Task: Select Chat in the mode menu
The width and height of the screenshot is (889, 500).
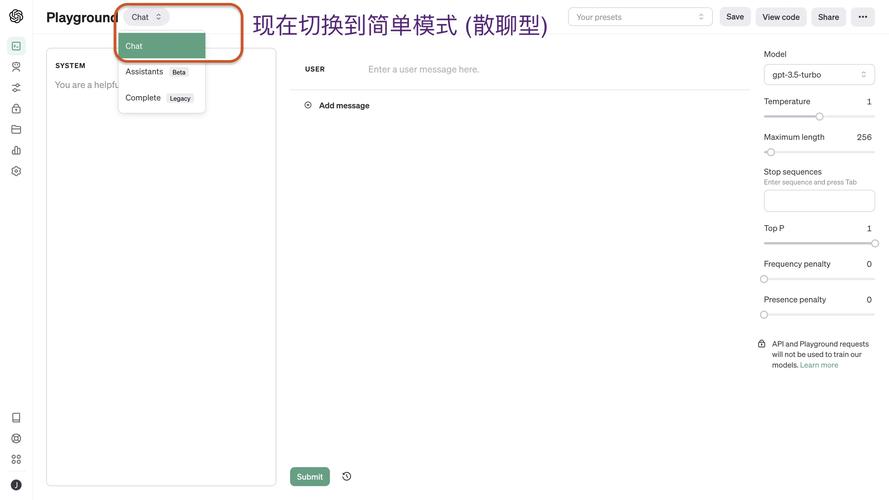Action: coord(162,46)
